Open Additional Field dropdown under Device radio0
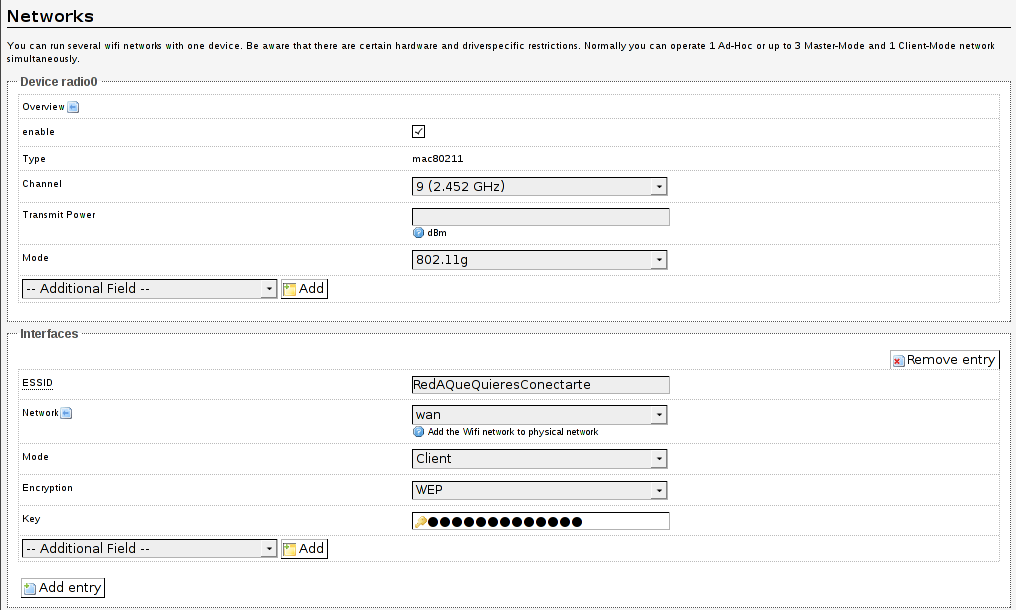Screen dimensions: 1016x610 click(149, 289)
